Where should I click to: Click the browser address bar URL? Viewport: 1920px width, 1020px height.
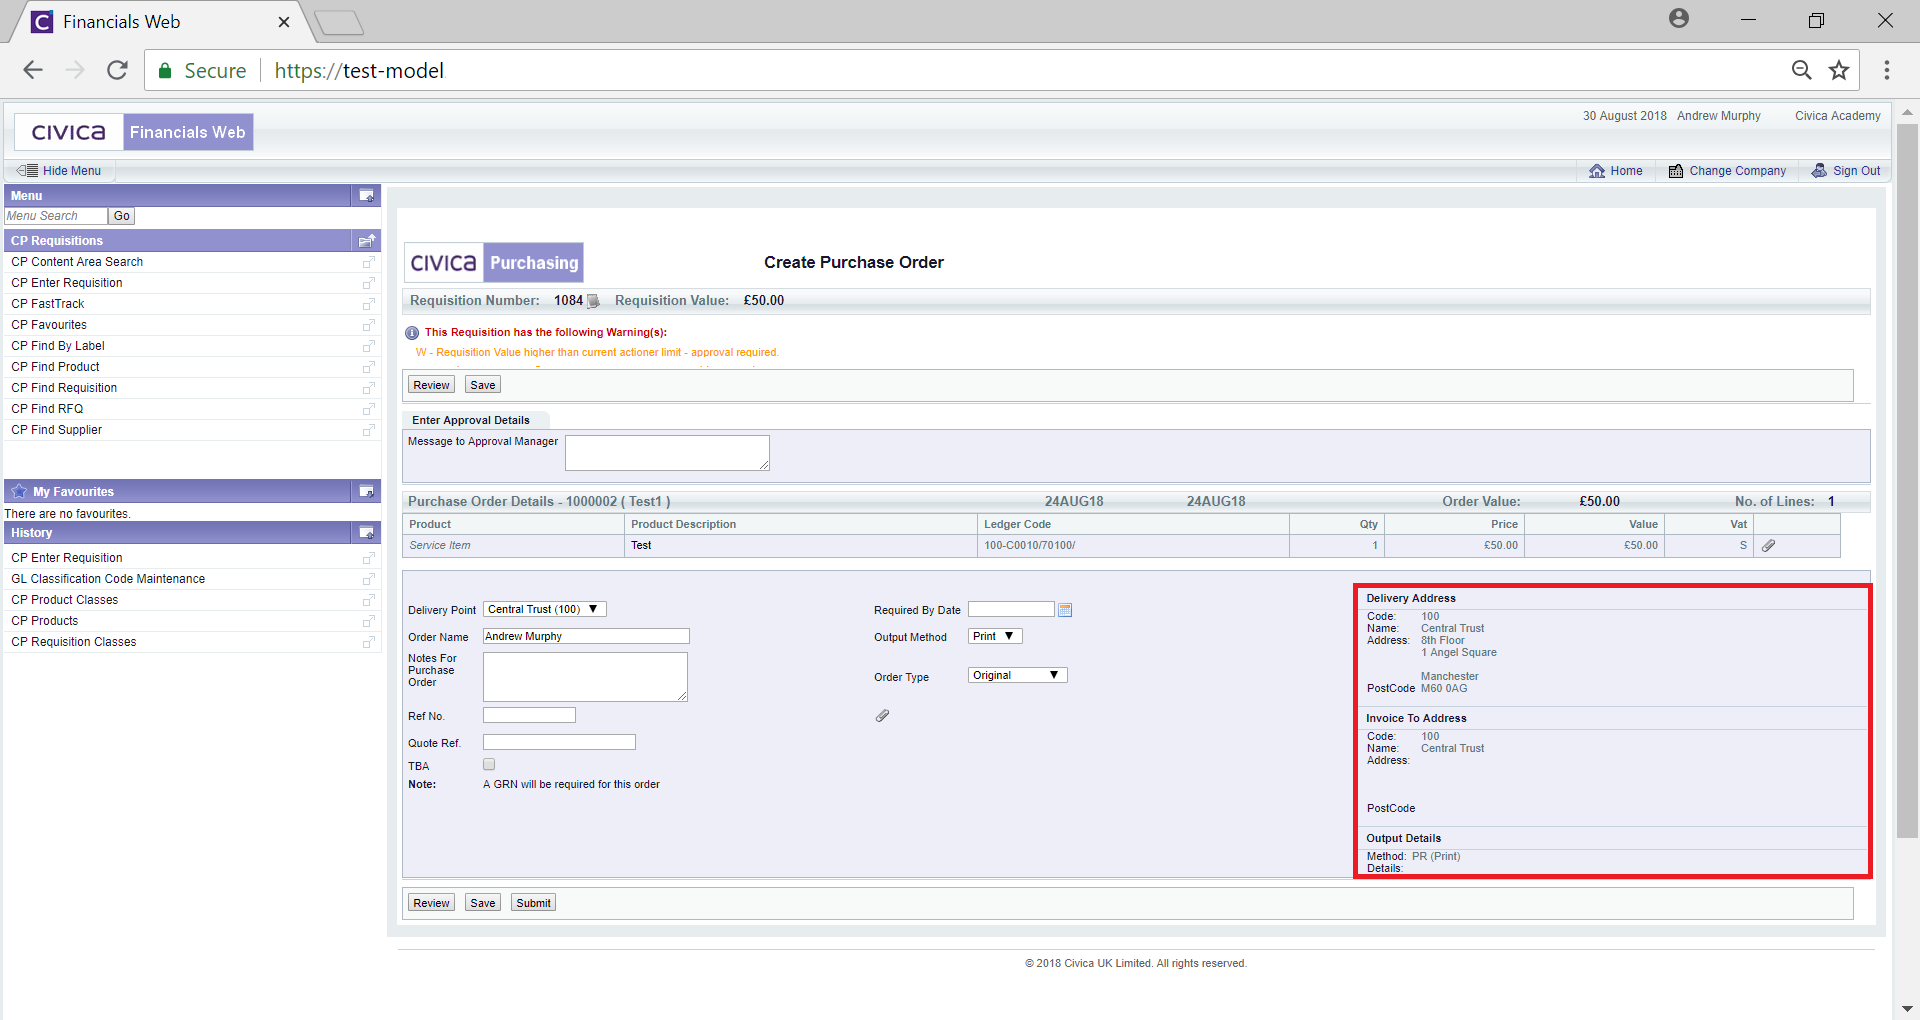pyautogui.click(x=359, y=70)
